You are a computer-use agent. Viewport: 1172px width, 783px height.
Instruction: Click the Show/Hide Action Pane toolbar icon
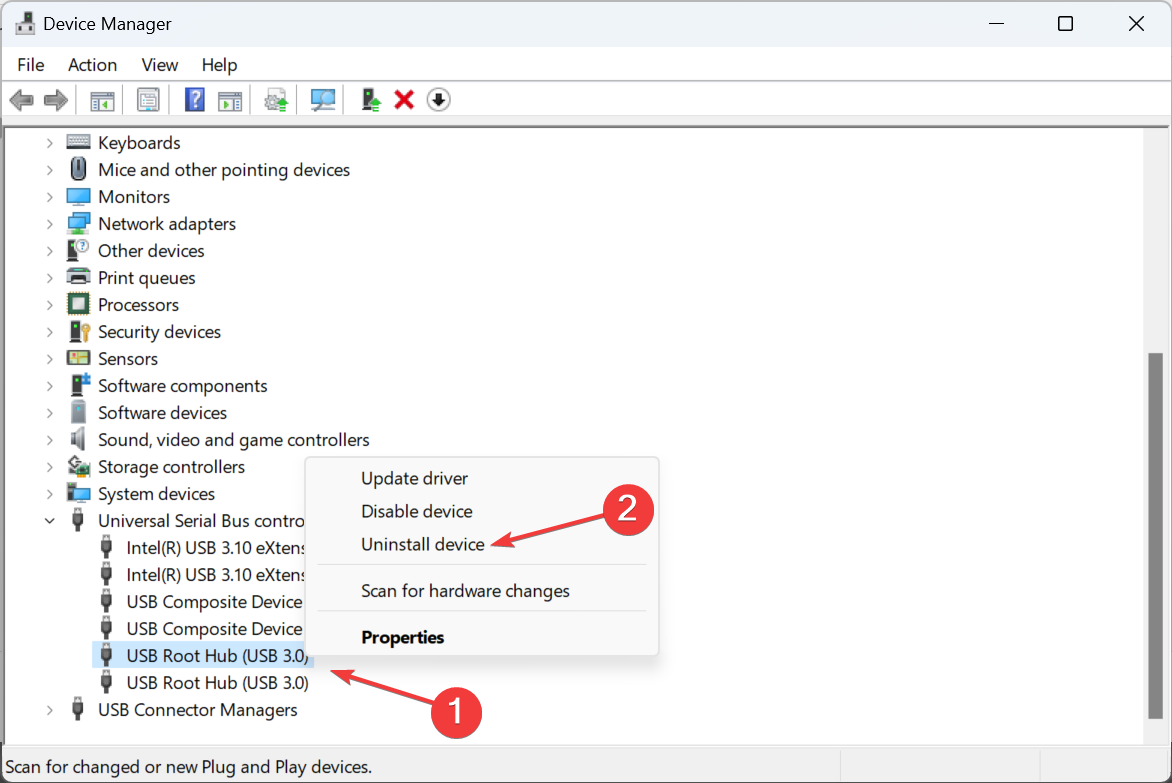230,100
